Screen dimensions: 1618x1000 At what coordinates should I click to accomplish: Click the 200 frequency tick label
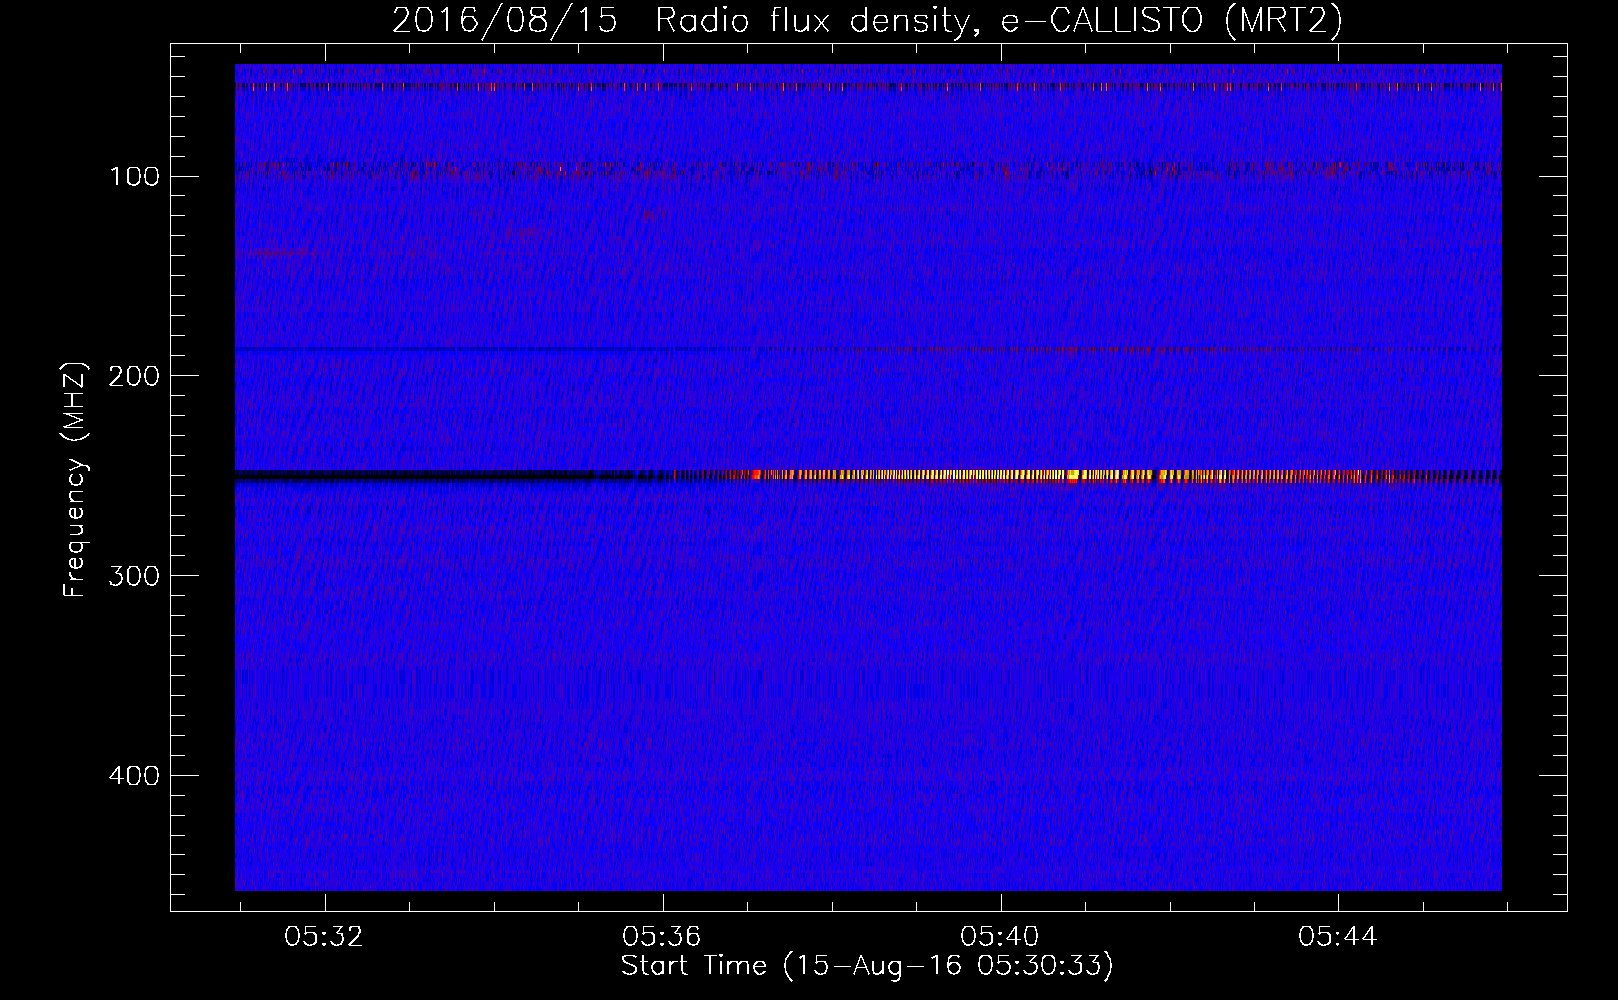point(135,376)
